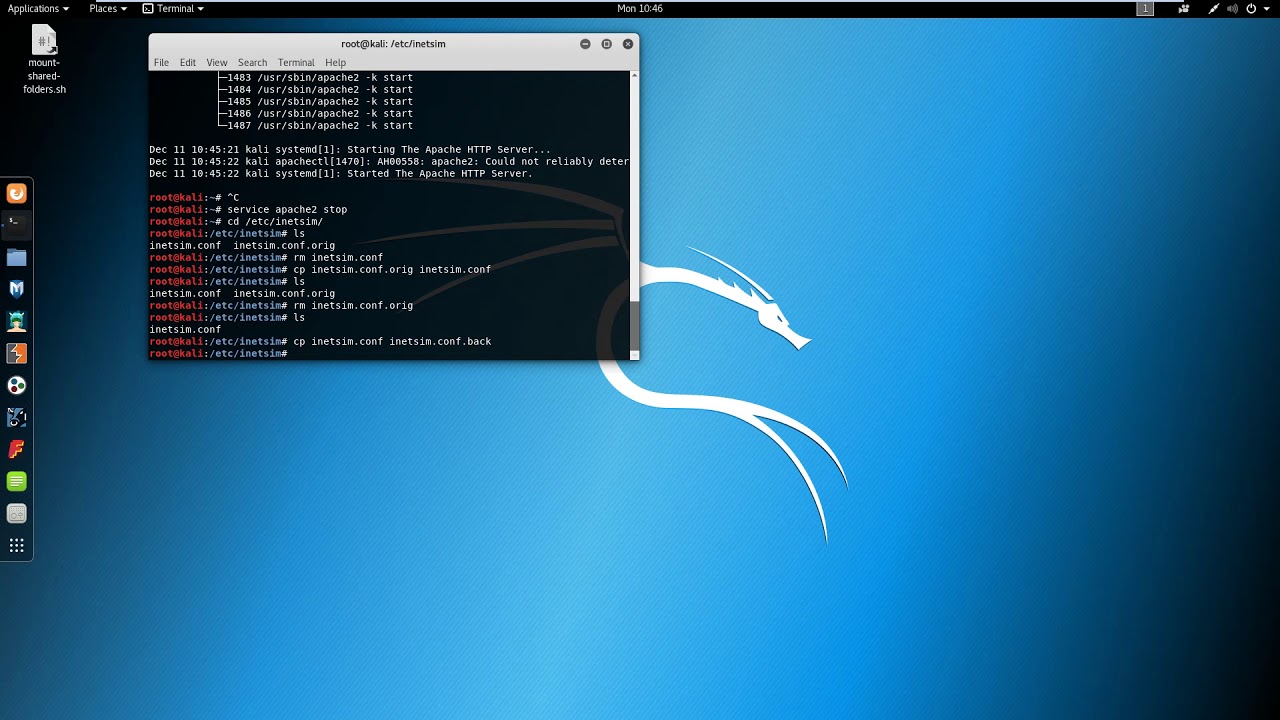Click the clock Mon 10:46
Image resolution: width=1280 pixels, height=720 pixels.
[x=640, y=8]
